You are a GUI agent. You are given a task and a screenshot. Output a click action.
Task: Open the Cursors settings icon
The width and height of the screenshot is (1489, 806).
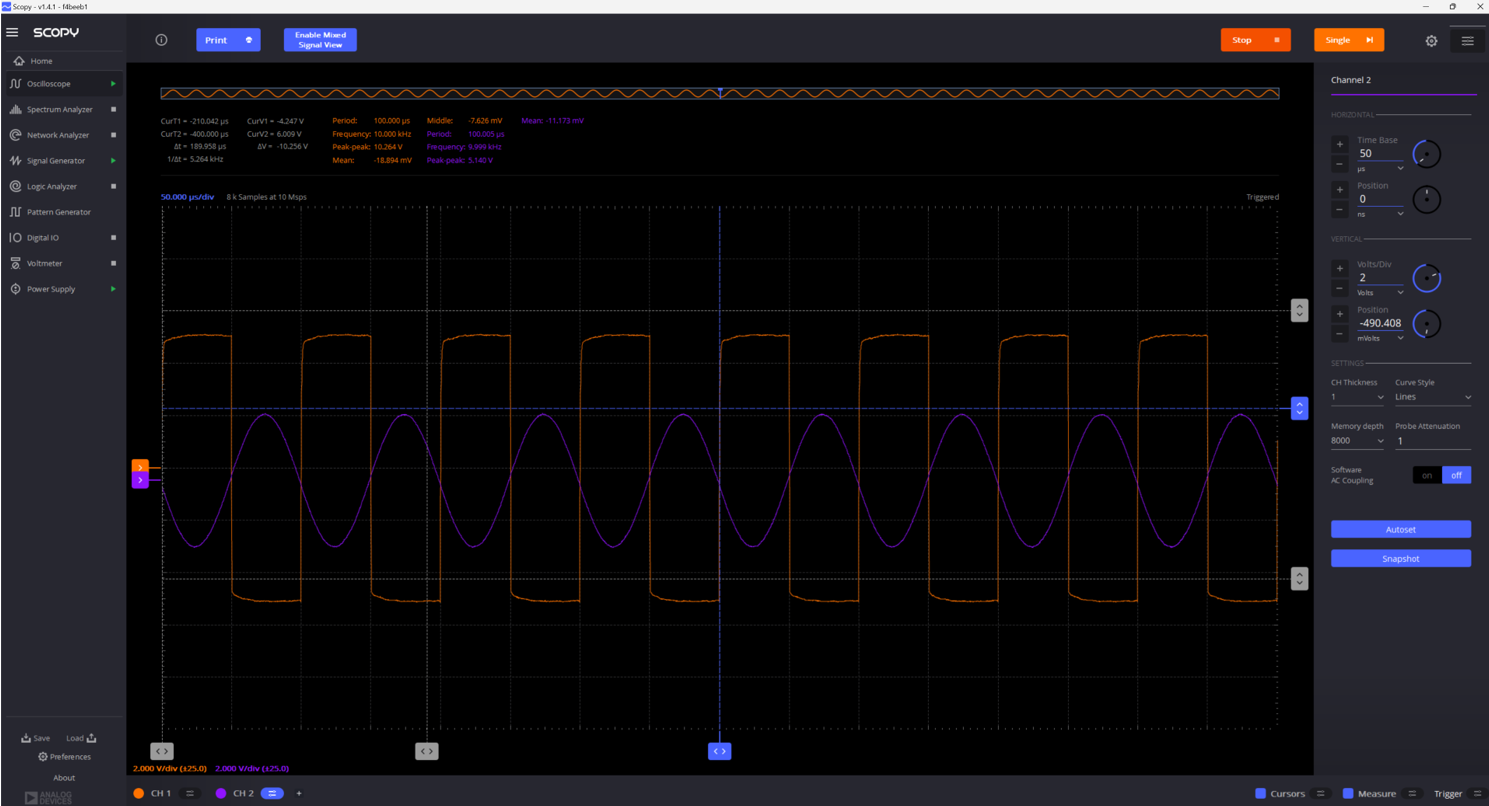coord(1321,793)
